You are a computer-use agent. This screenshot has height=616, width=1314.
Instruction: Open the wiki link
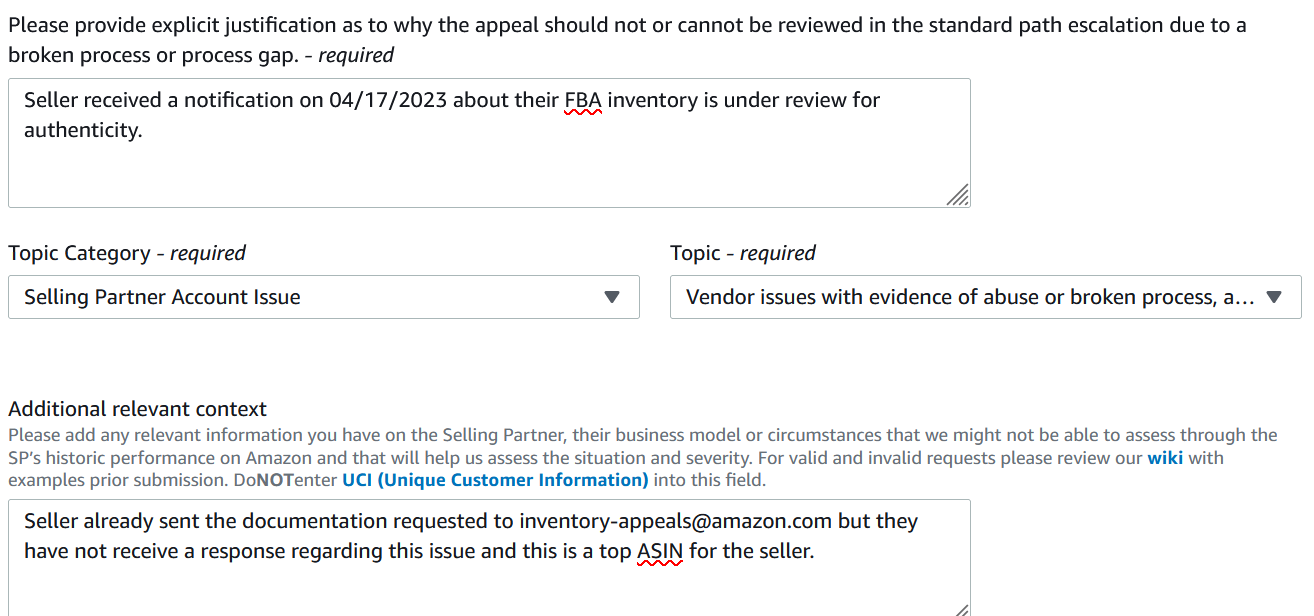coord(1165,458)
